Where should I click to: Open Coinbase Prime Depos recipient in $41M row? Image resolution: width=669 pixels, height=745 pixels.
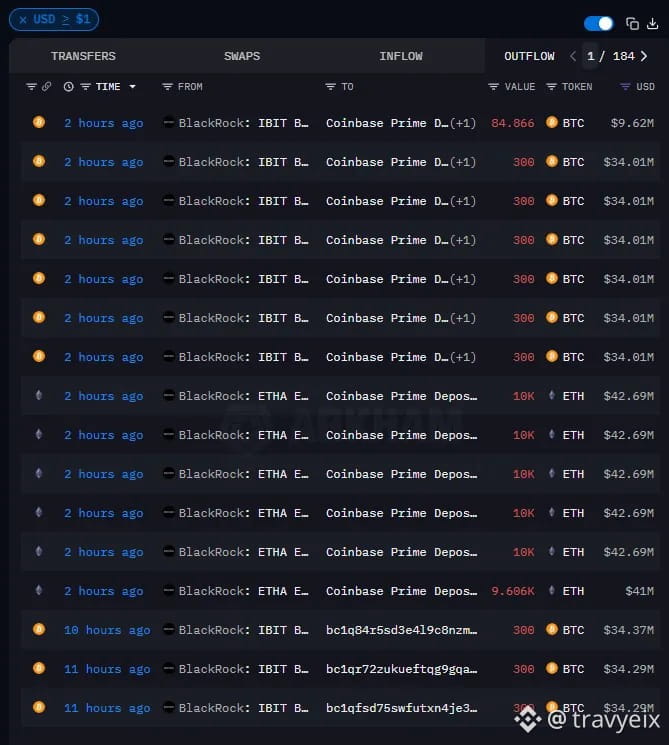402,591
